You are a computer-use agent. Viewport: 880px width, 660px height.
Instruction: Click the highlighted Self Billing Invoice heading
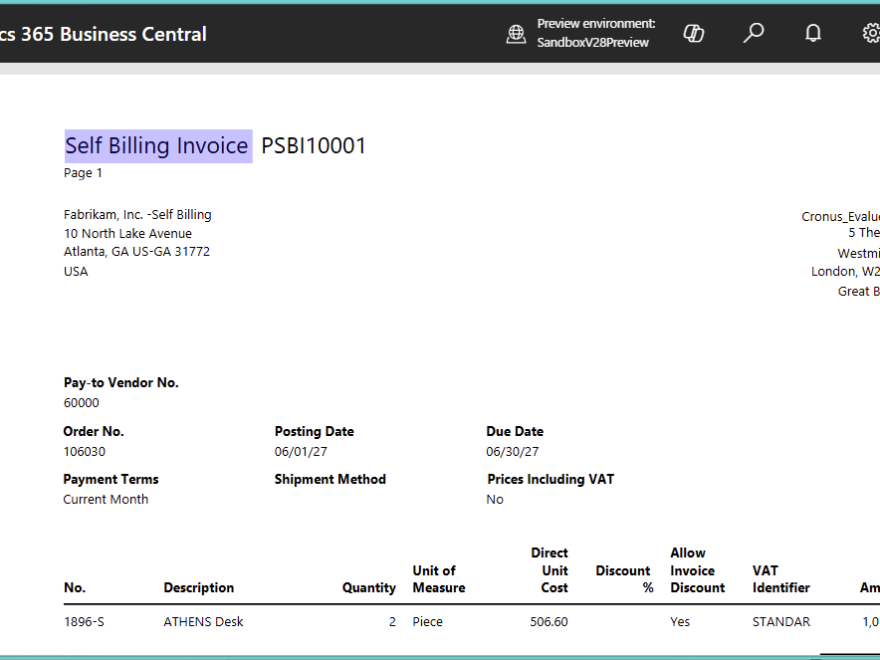click(157, 146)
